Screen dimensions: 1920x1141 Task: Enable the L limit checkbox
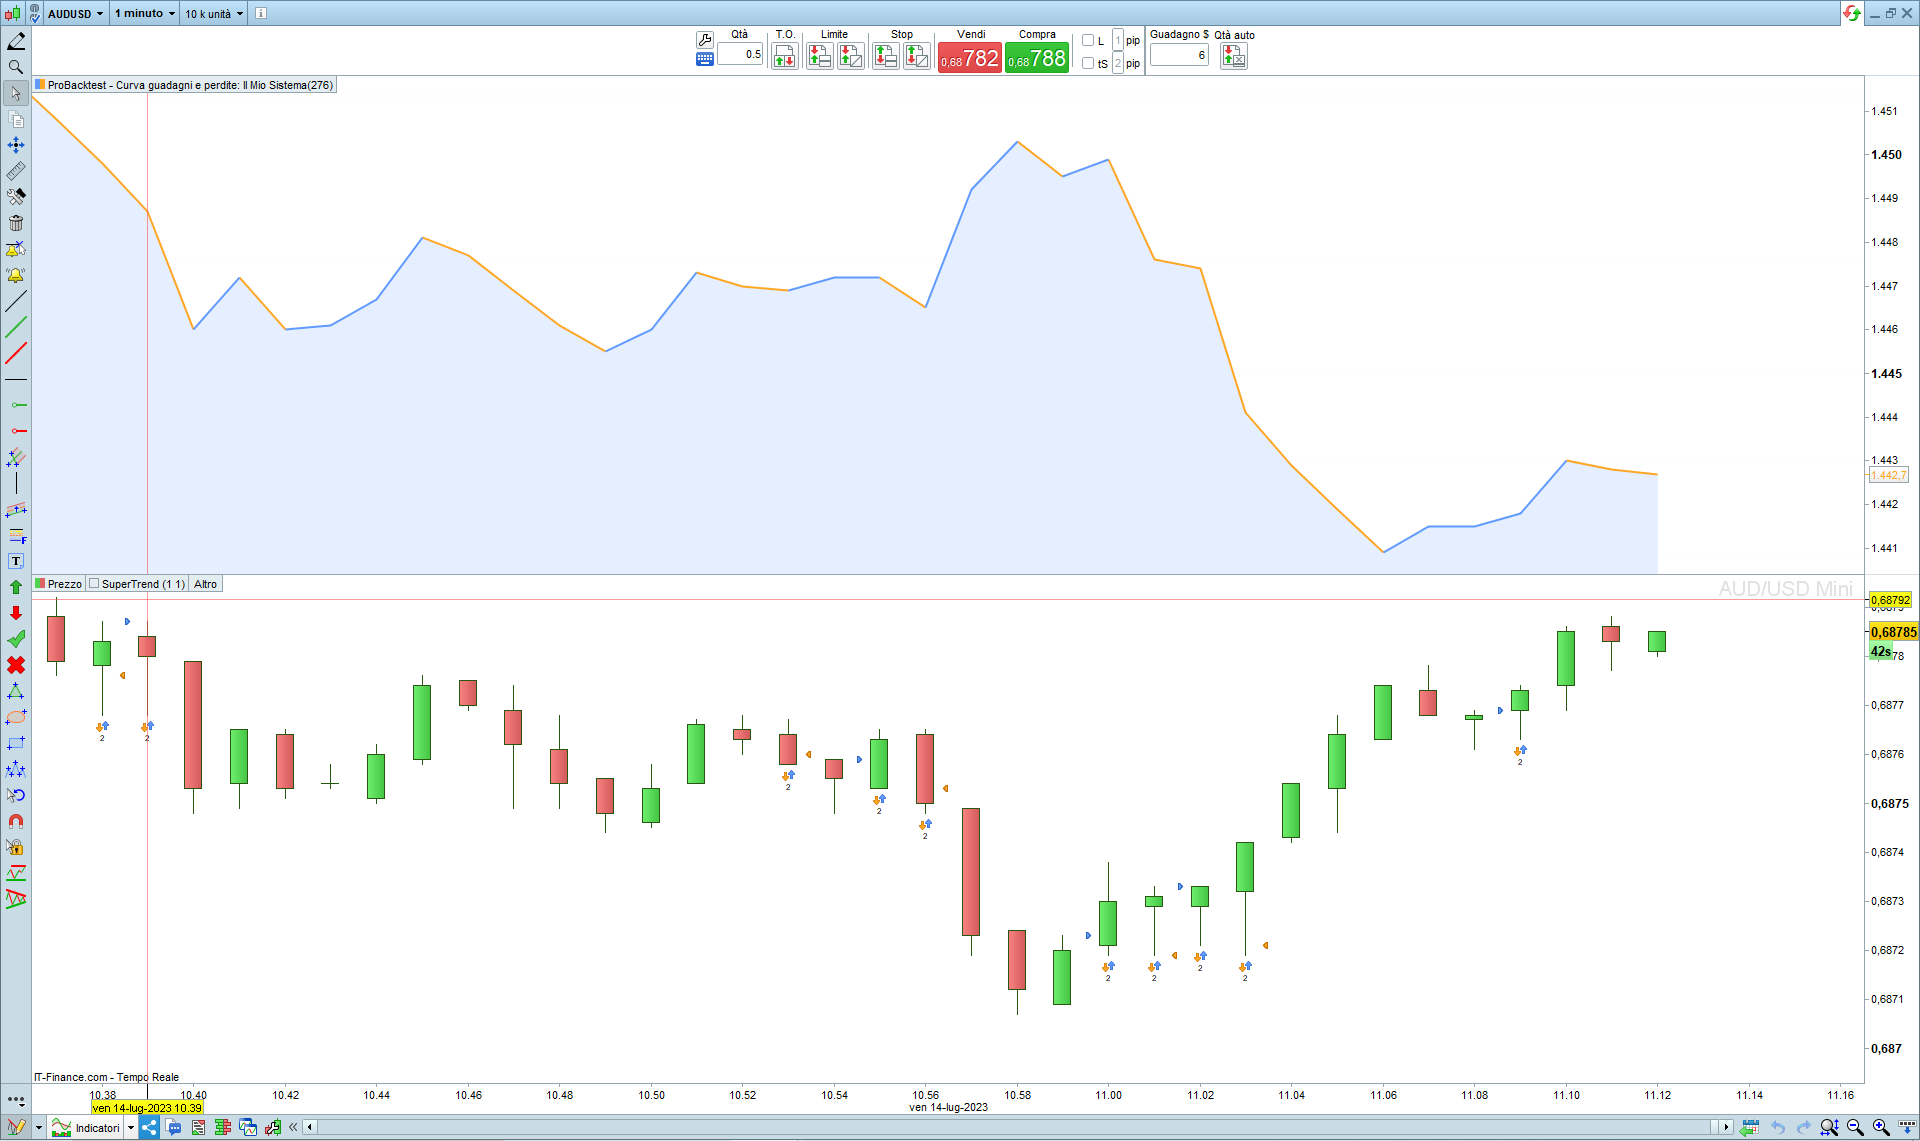(1088, 41)
